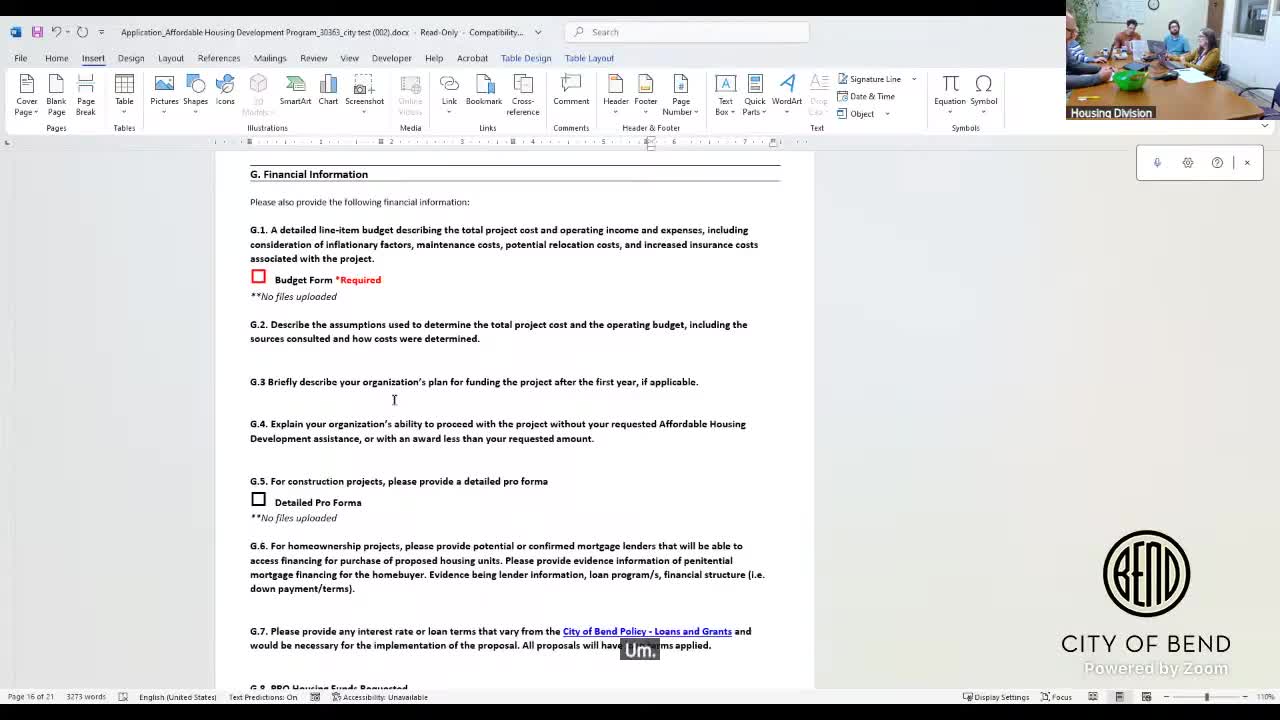1280x720 pixels.
Task: Open the Table Design tab
Action: [526, 58]
